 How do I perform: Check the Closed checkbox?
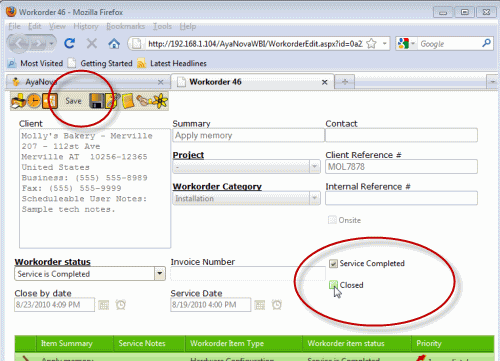coord(333,285)
